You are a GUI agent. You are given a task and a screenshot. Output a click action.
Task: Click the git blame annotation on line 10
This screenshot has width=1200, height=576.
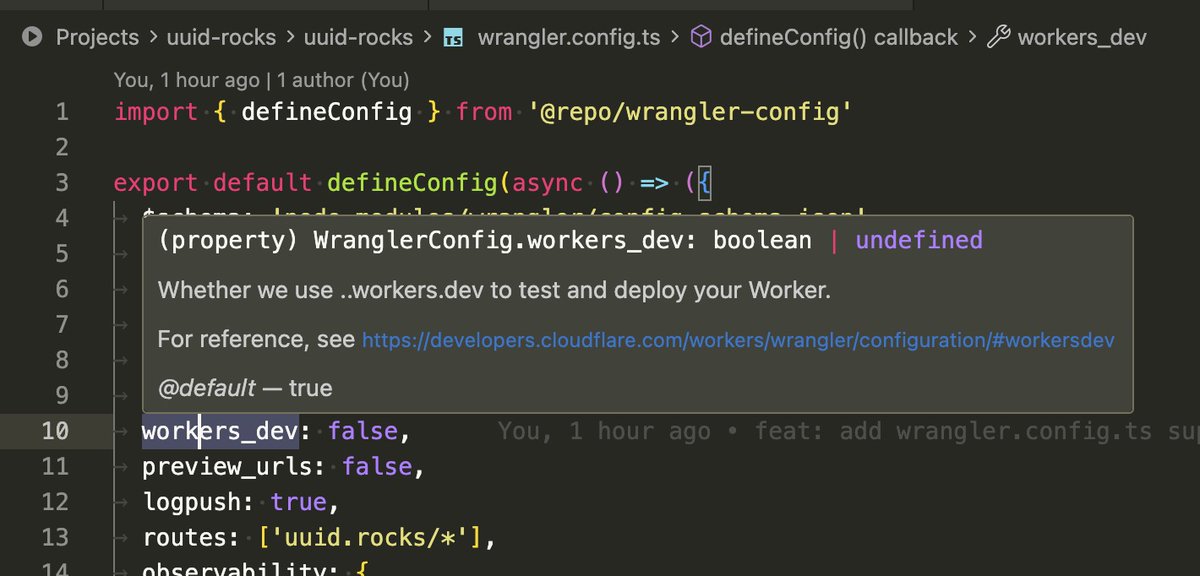[848, 431]
